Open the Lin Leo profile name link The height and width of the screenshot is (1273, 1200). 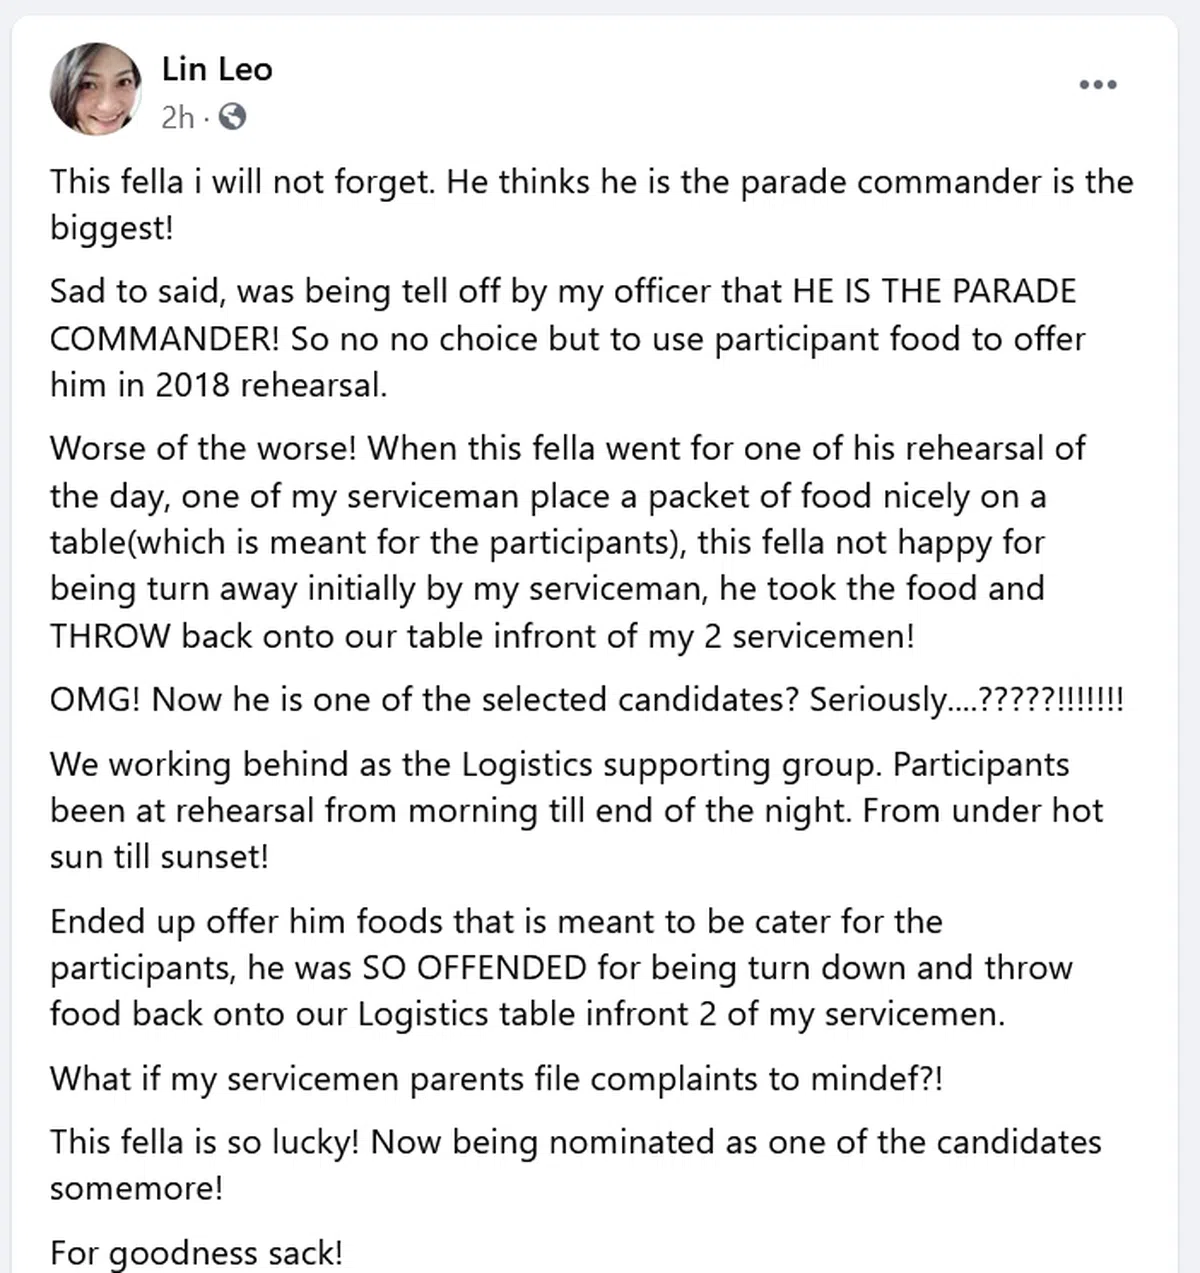217,69
